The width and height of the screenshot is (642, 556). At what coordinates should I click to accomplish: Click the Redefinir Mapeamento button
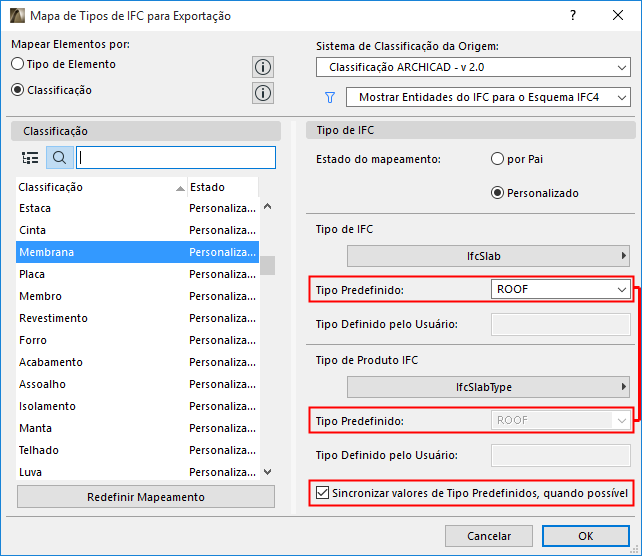click(146, 497)
